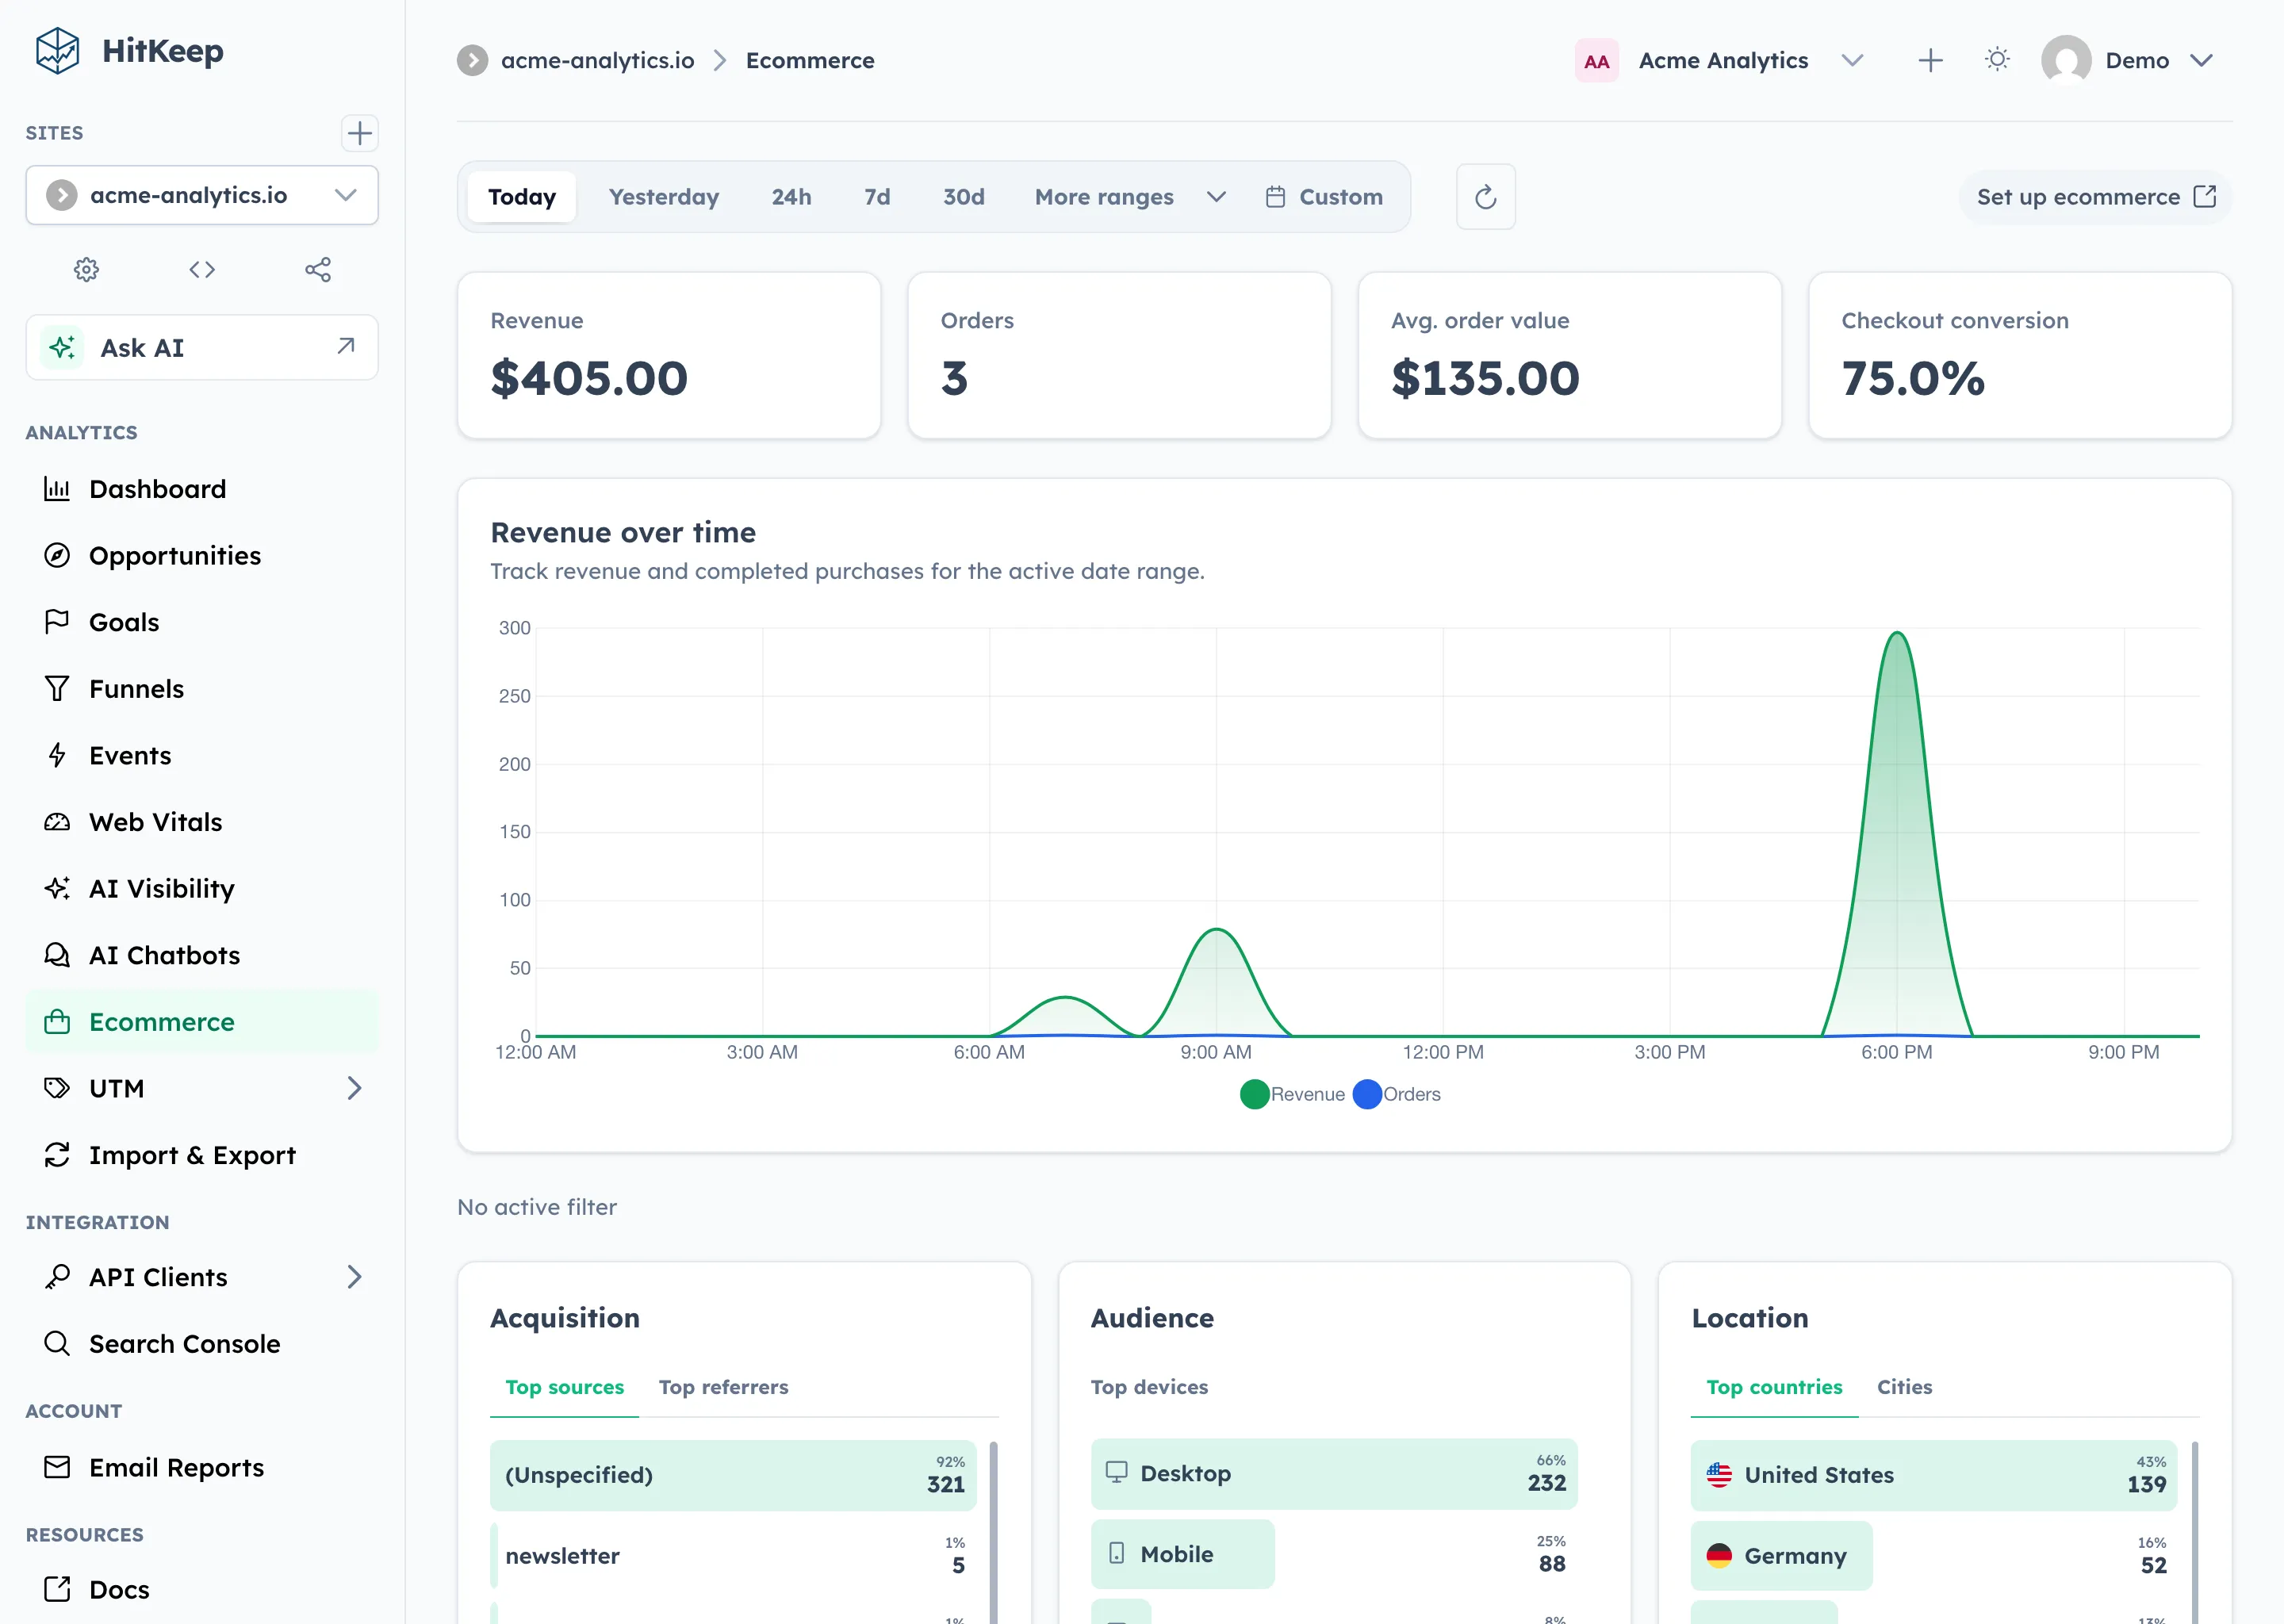Click the HitKeep logo icon

[57, 50]
